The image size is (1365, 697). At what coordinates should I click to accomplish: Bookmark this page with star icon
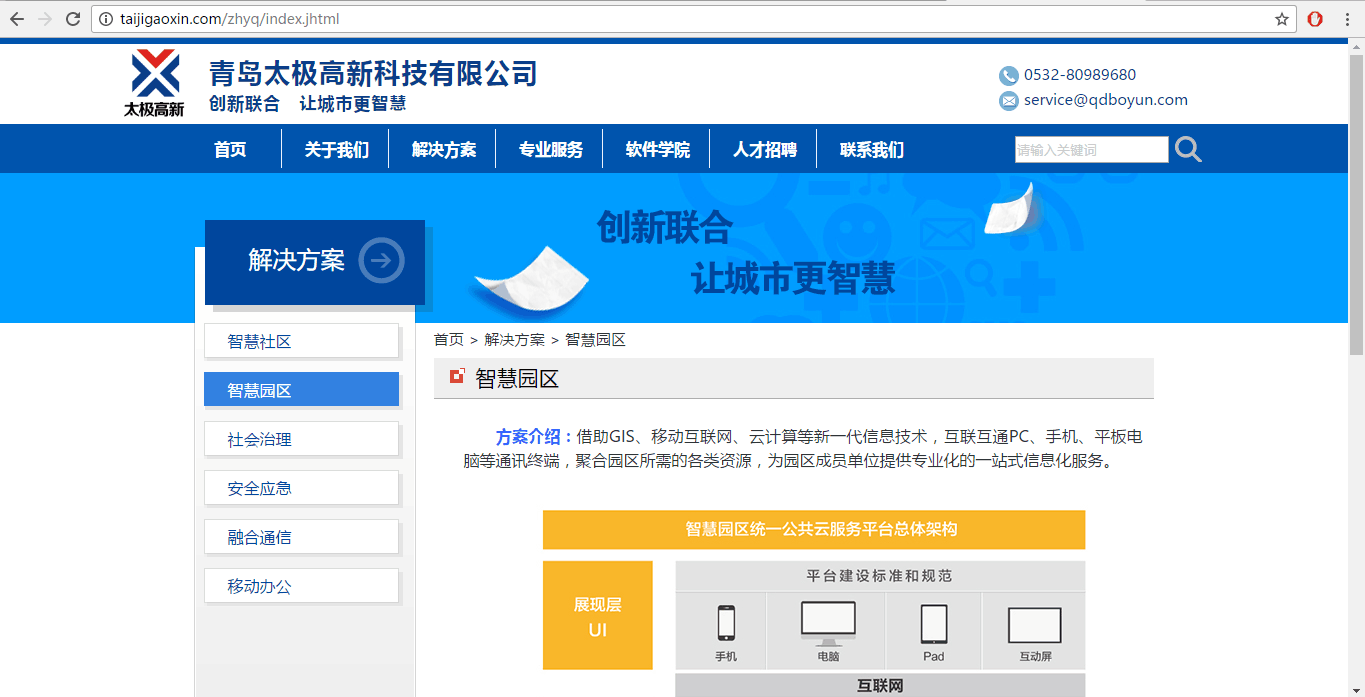click(1282, 19)
